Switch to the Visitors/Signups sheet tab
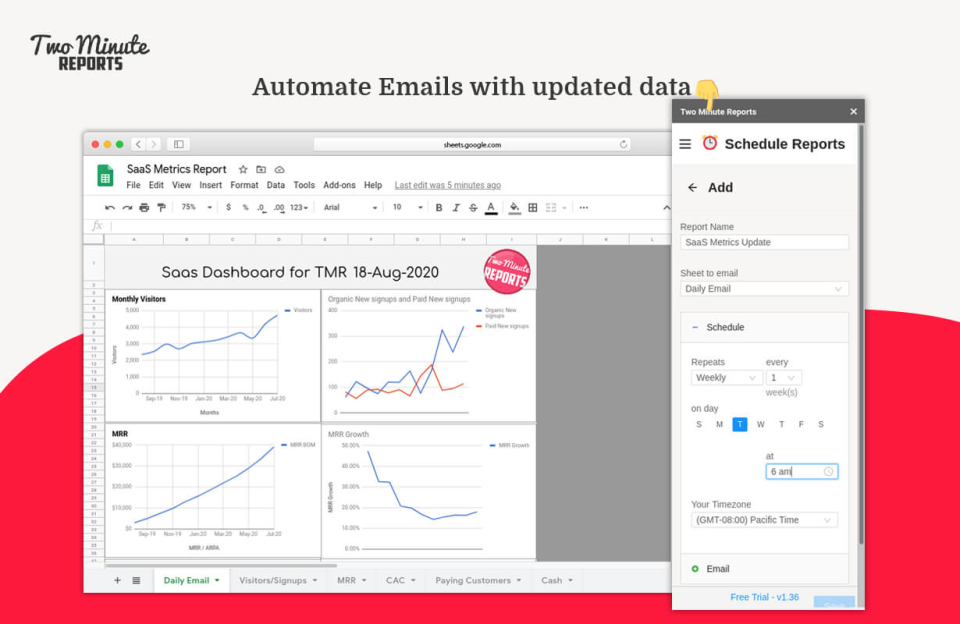Screen dimensions: 960x624 tap(278, 581)
